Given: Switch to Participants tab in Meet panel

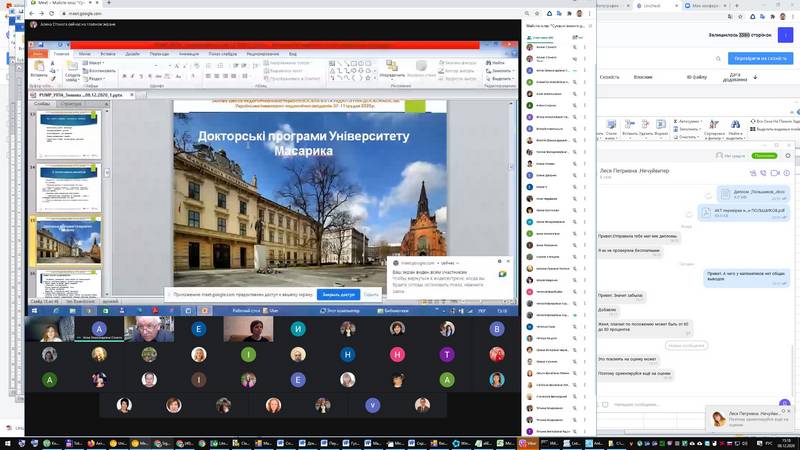Looking at the screenshot, I should (x=541, y=38).
